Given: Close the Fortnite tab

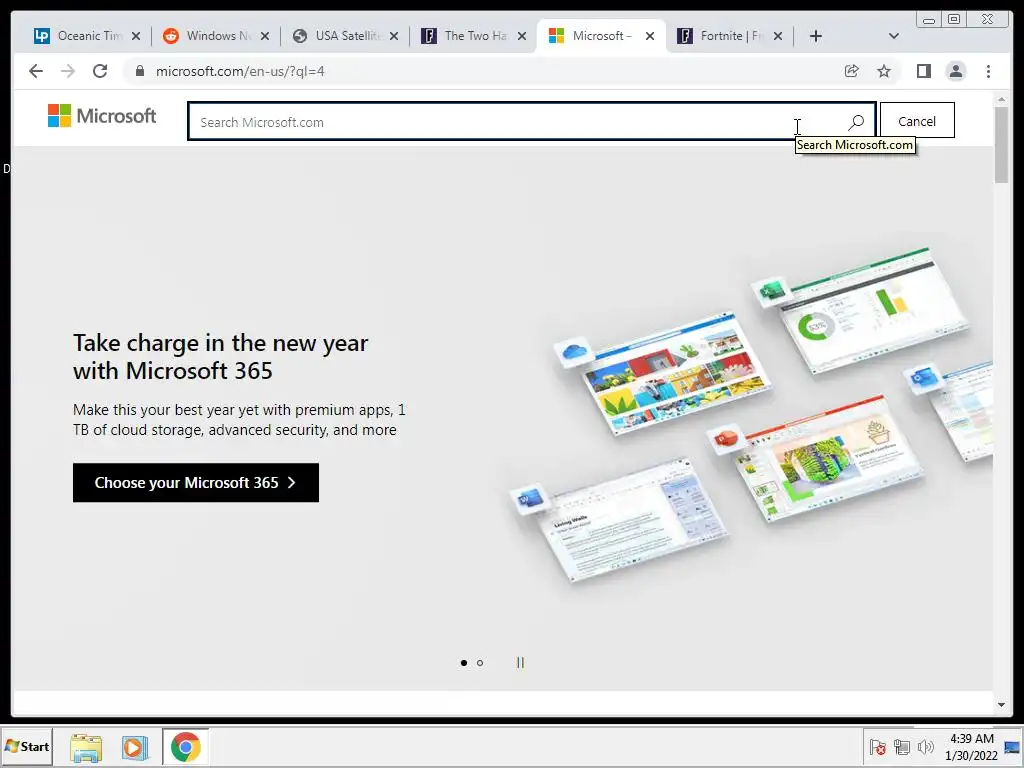Looking at the screenshot, I should pyautogui.click(x=778, y=36).
